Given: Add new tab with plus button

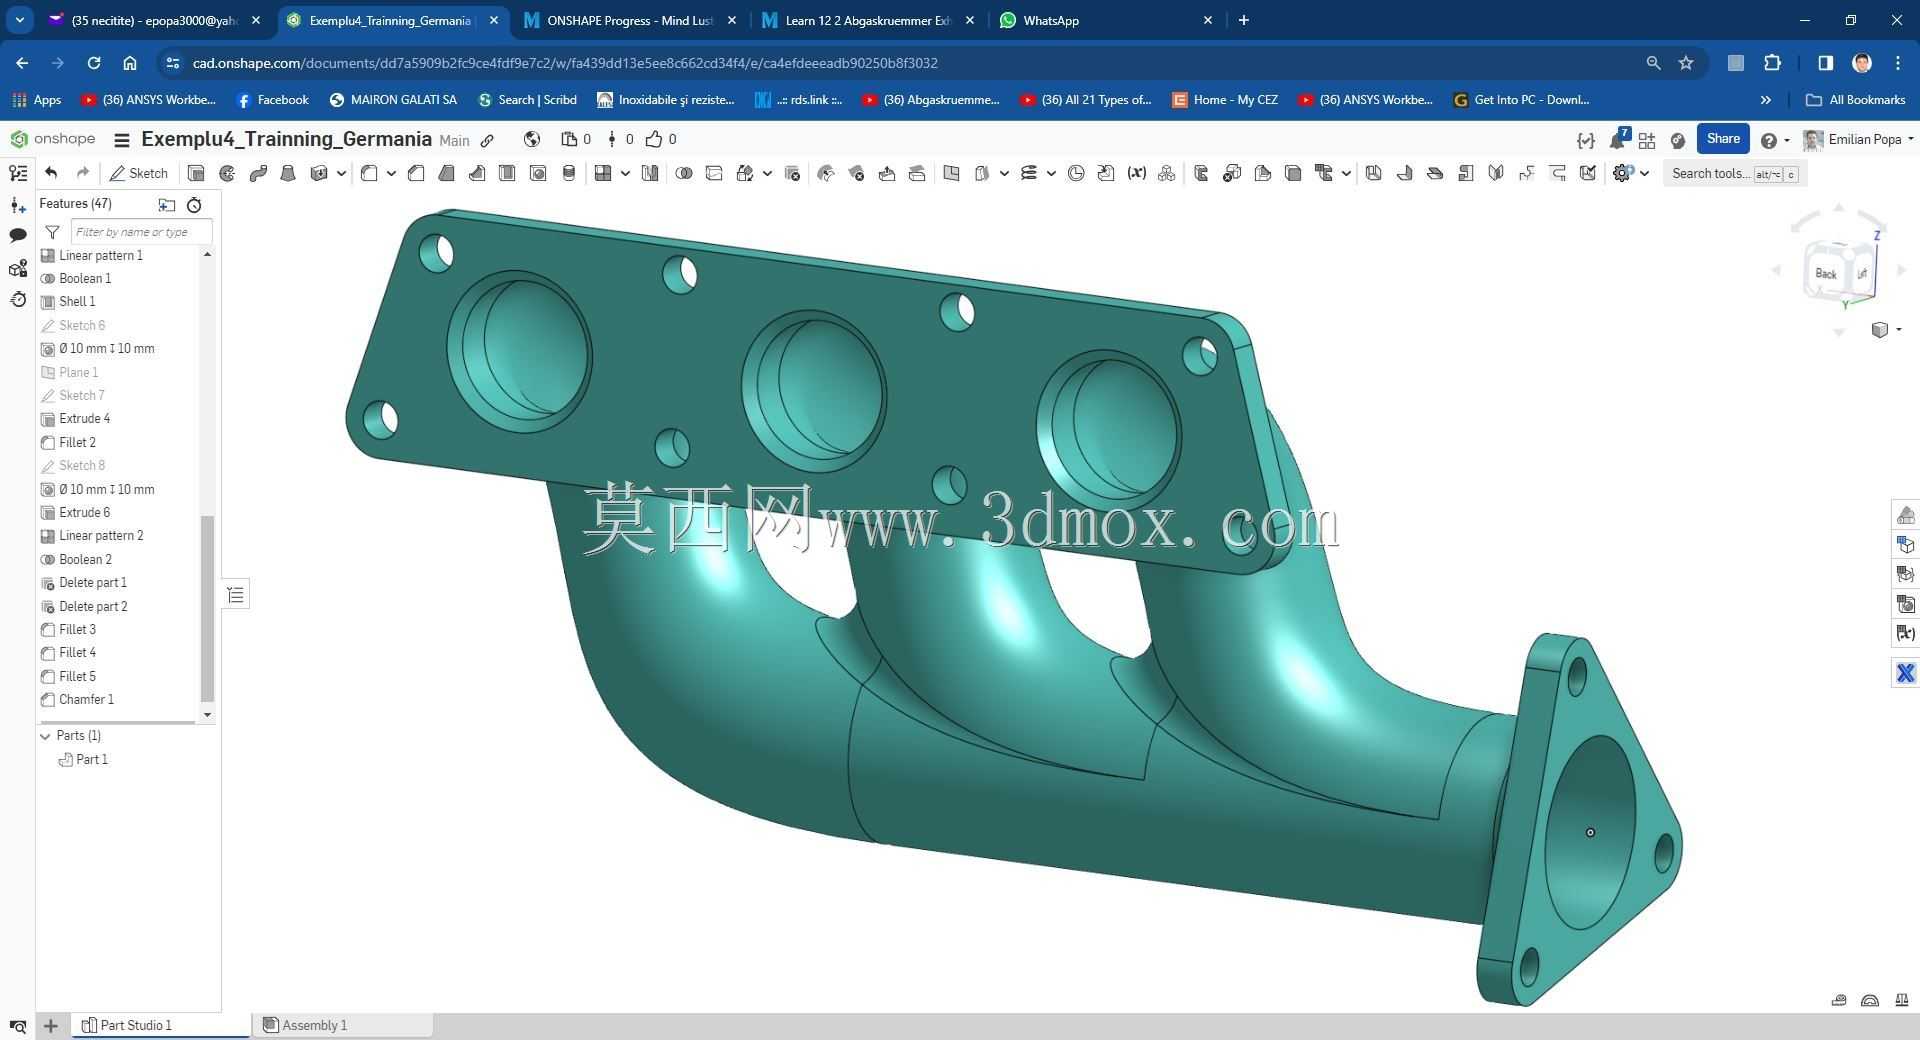Looking at the screenshot, I should click(1243, 20).
